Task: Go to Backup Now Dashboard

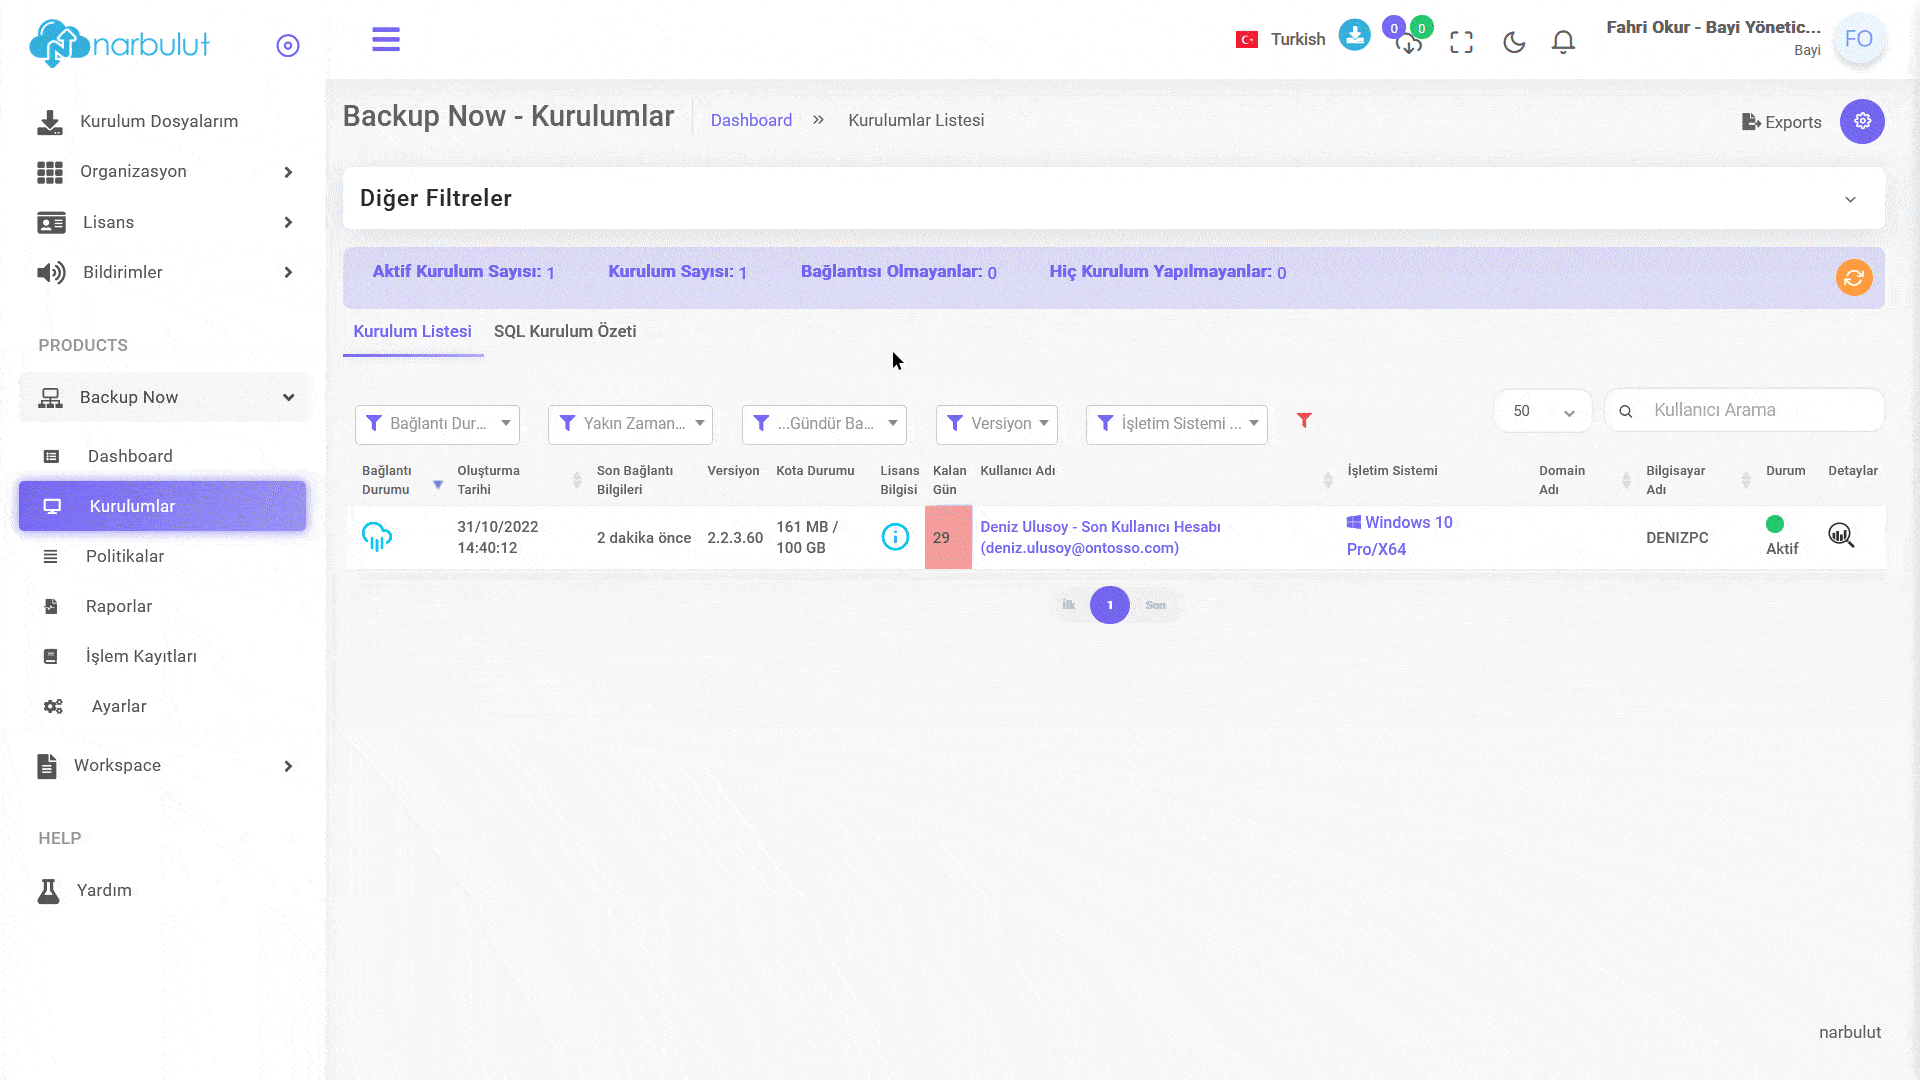Action: click(130, 456)
